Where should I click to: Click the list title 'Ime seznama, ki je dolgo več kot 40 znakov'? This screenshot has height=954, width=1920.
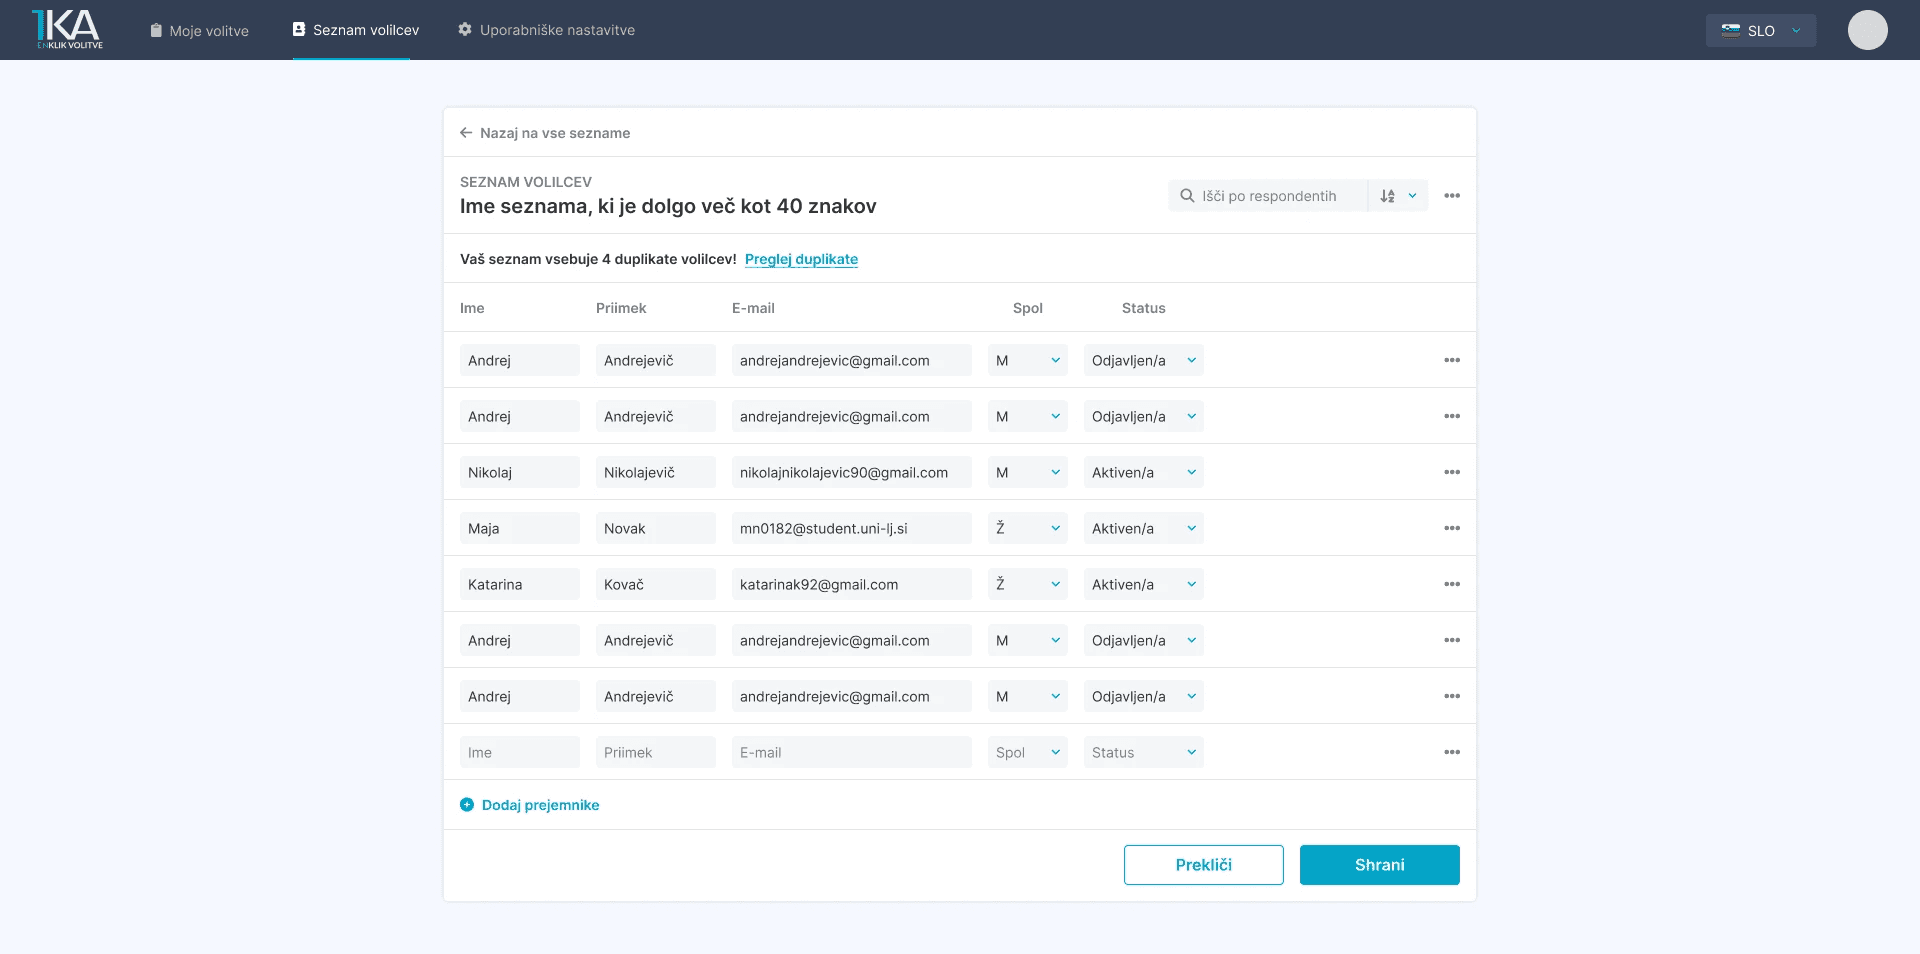click(x=668, y=206)
